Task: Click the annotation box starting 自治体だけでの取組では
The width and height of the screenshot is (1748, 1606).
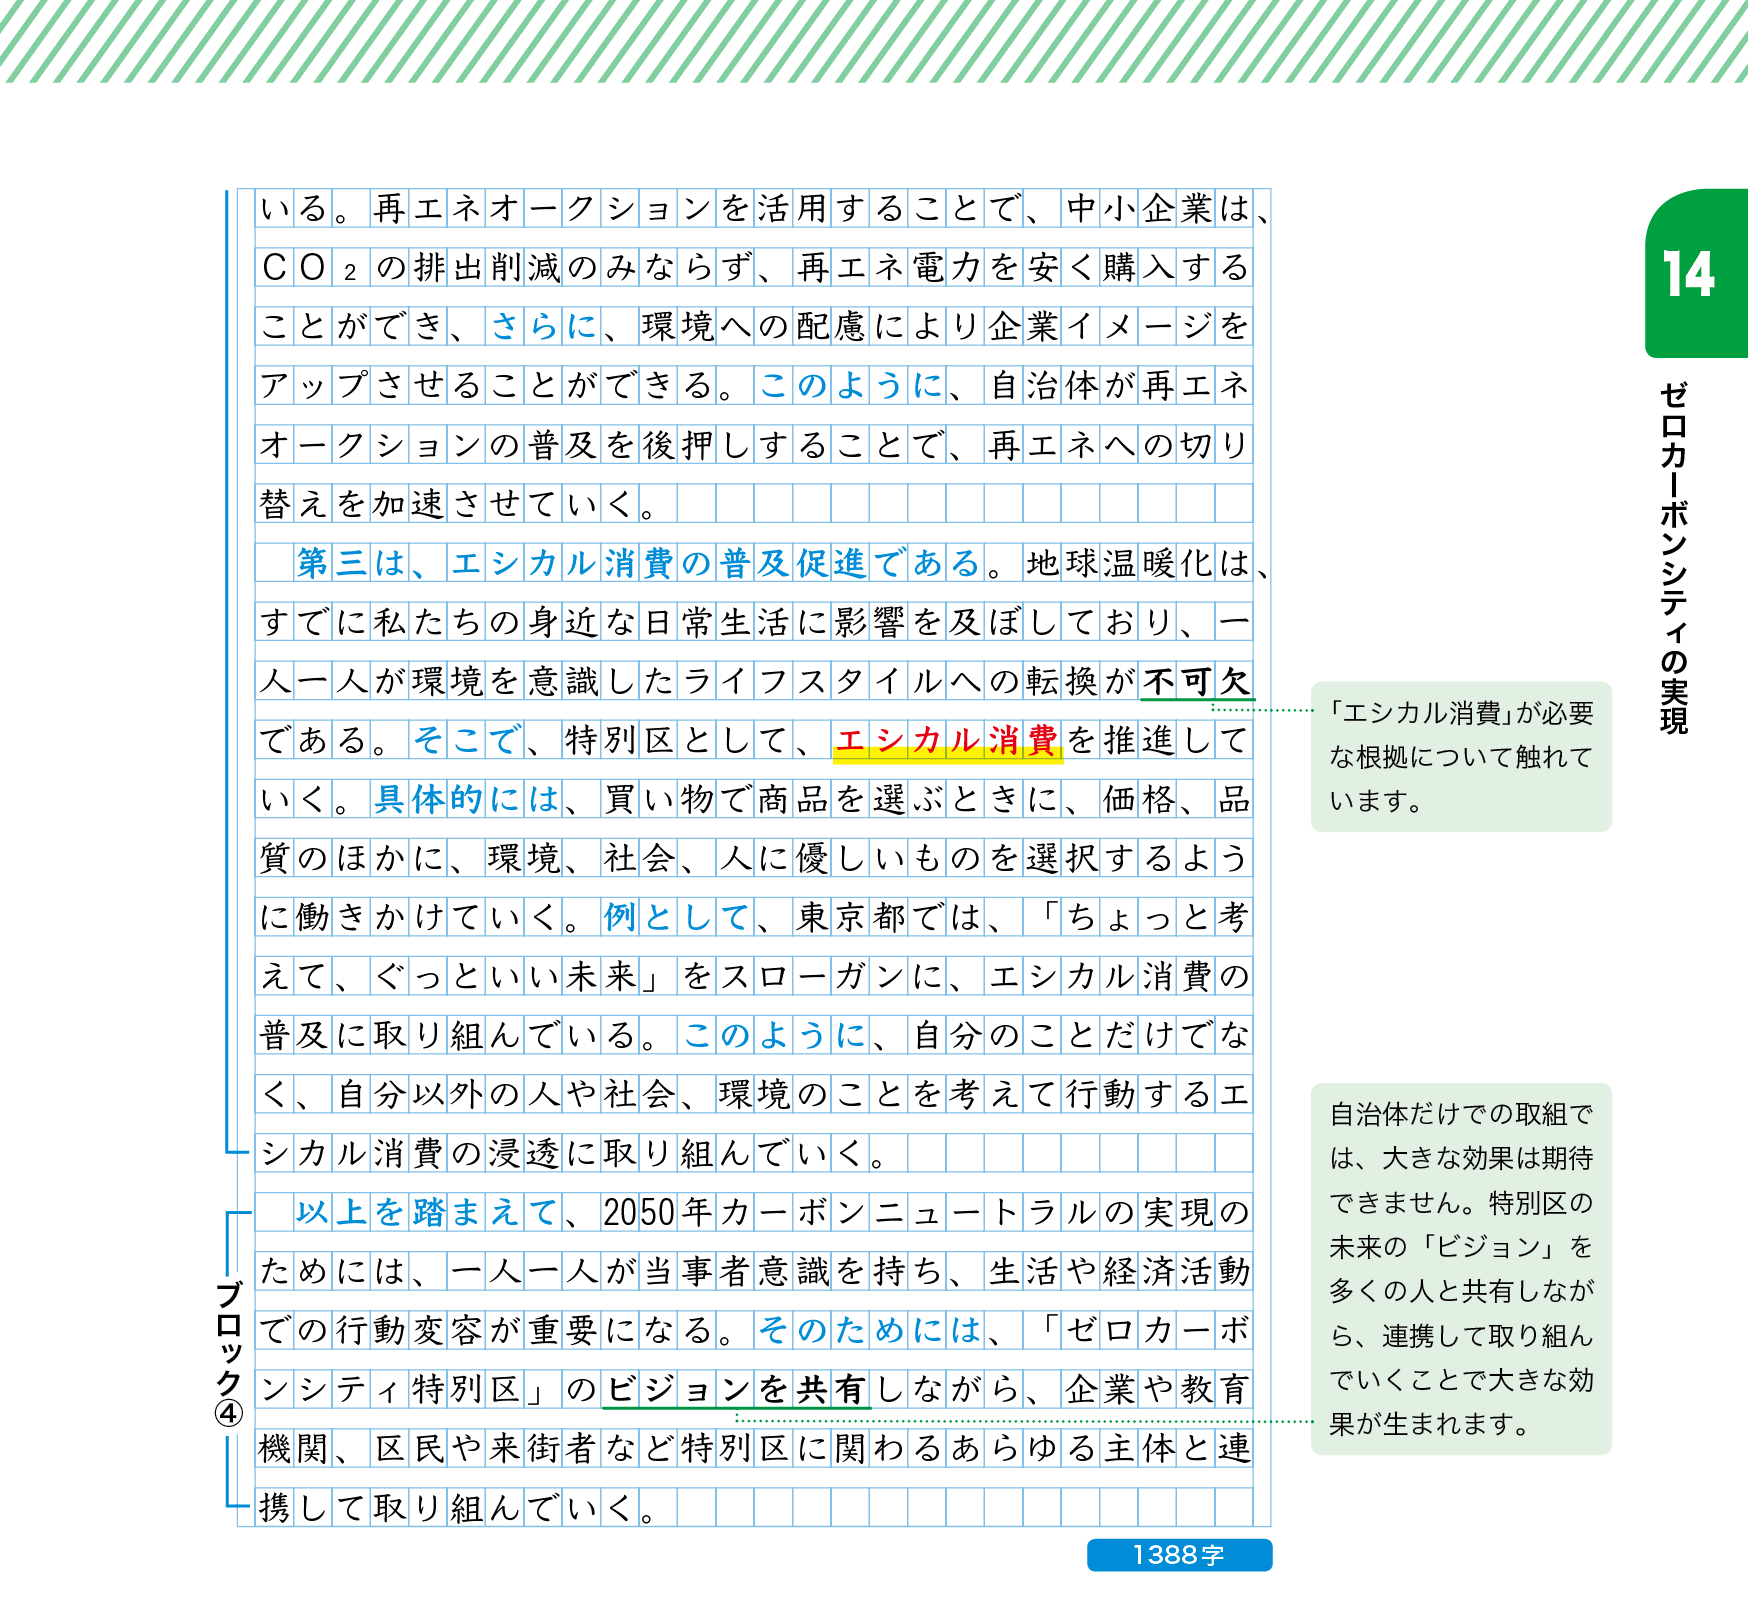Action: pyautogui.click(x=1460, y=1268)
